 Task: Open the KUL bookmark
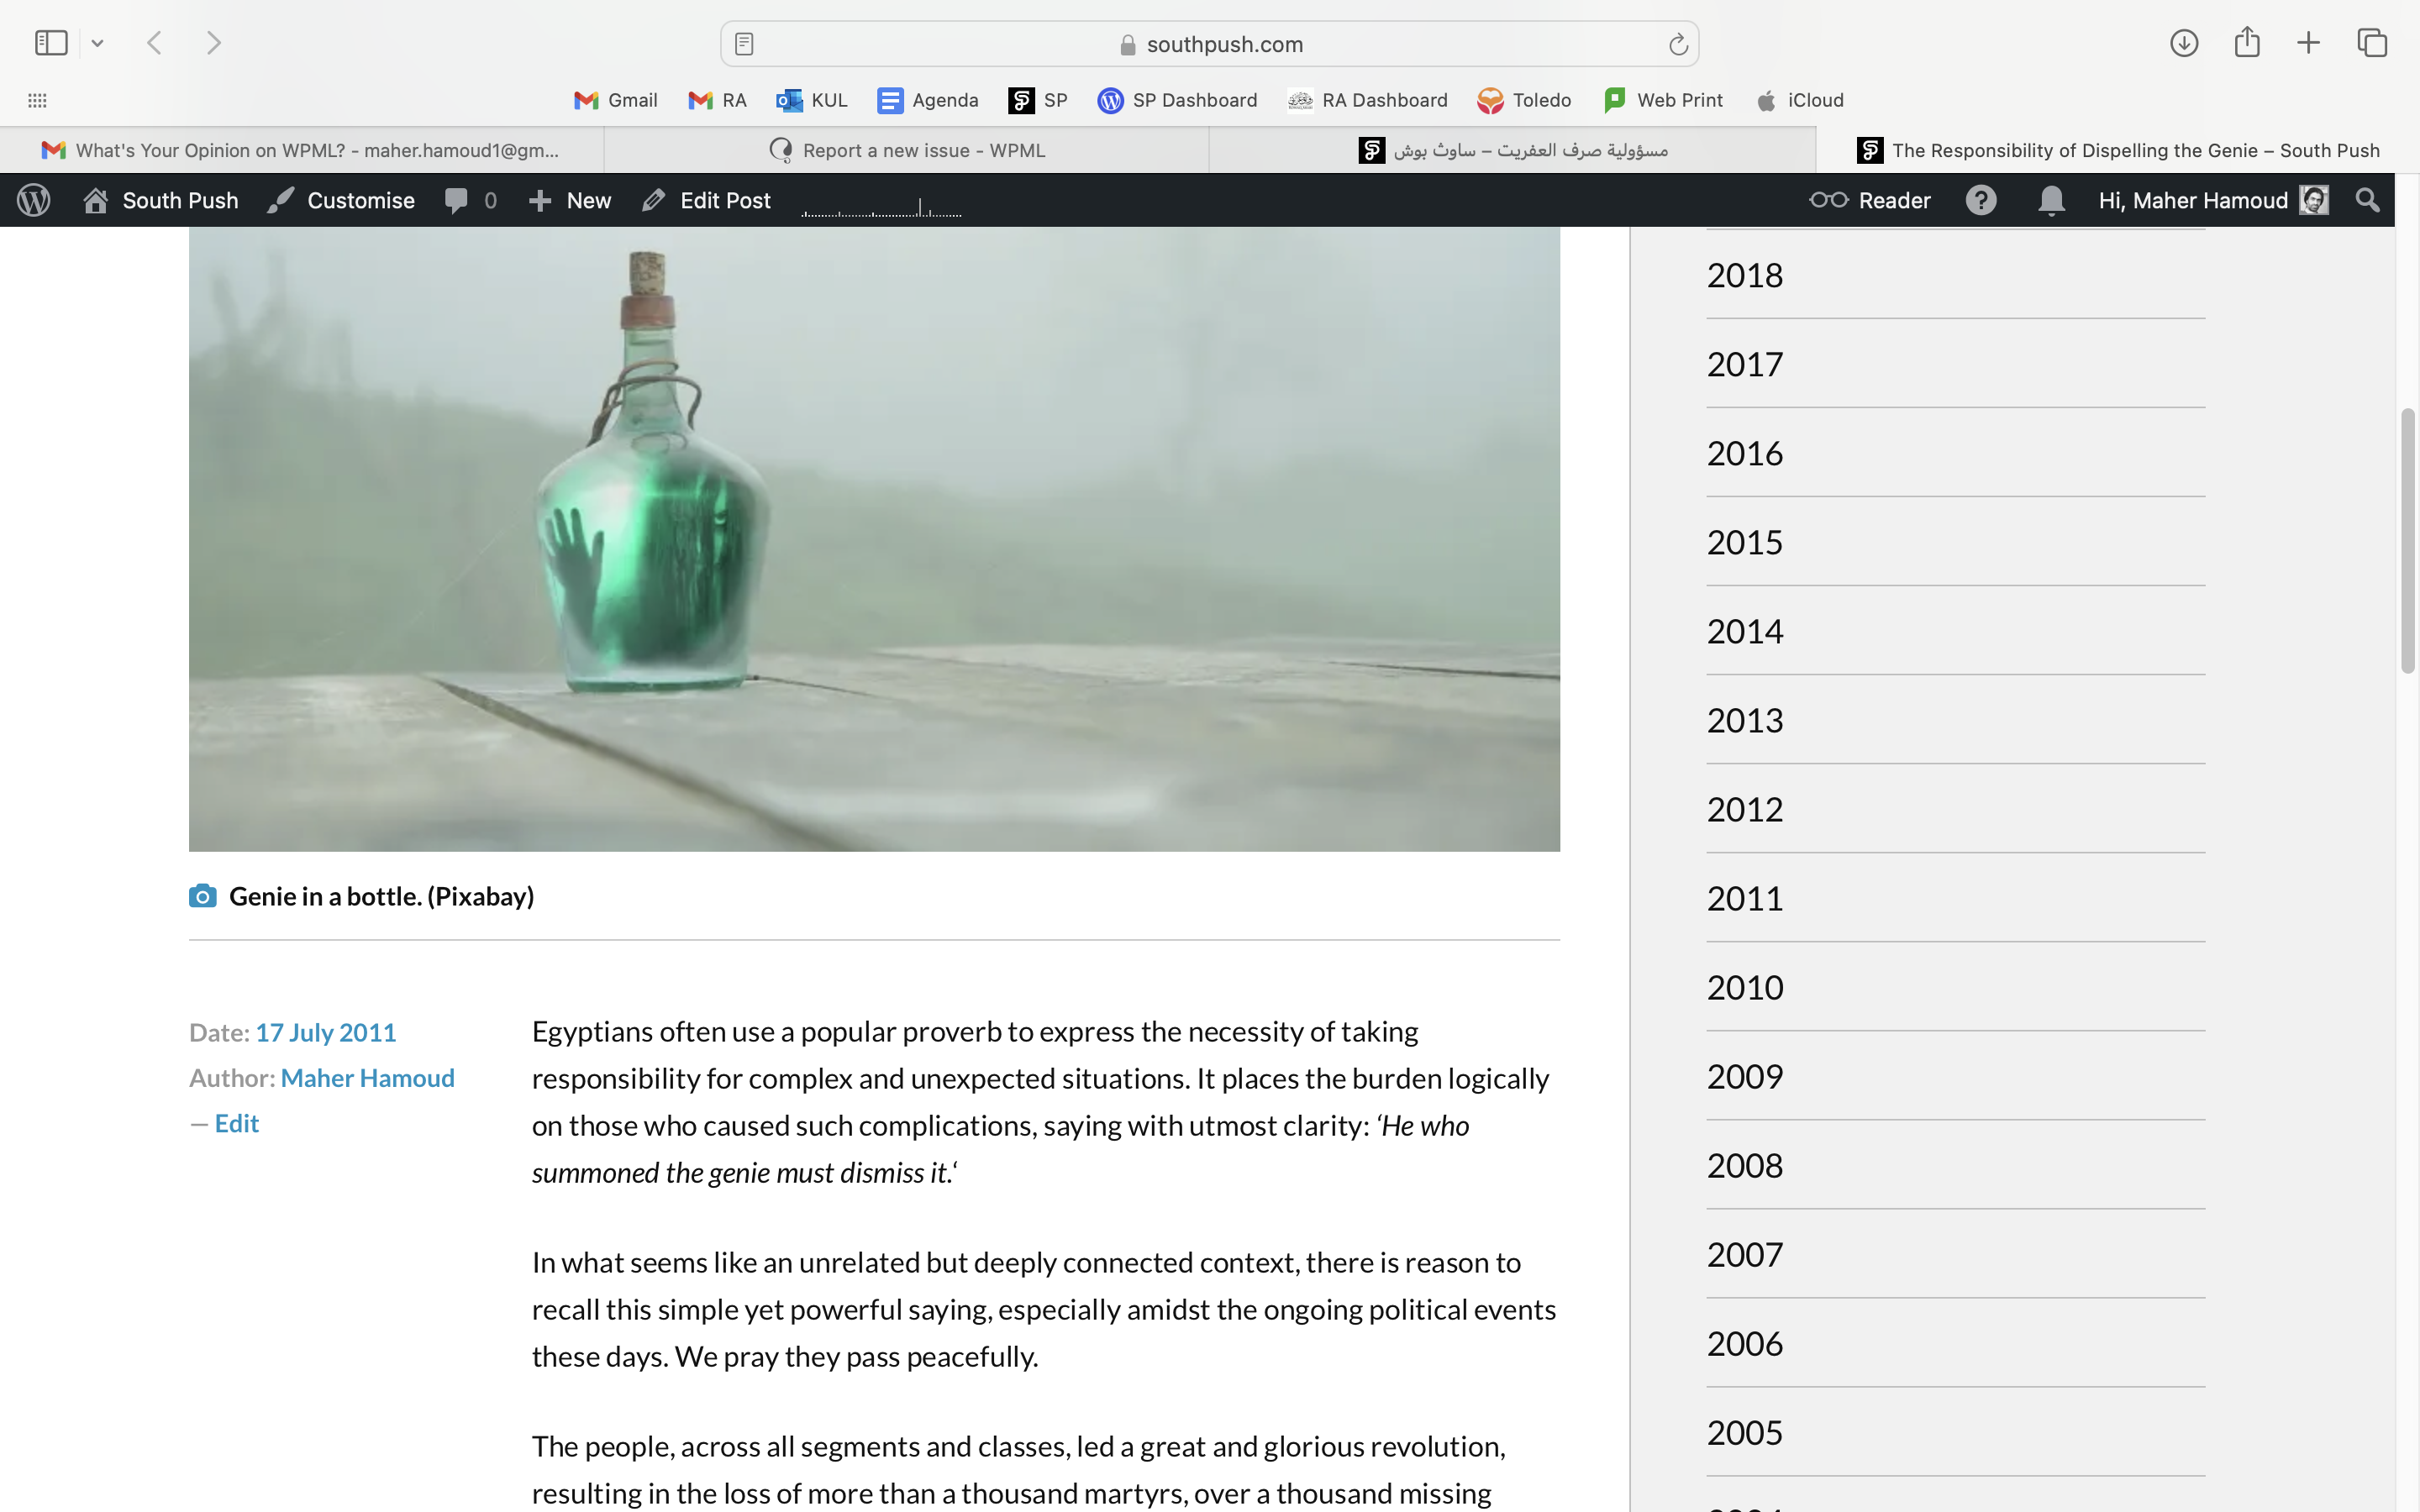[x=812, y=100]
